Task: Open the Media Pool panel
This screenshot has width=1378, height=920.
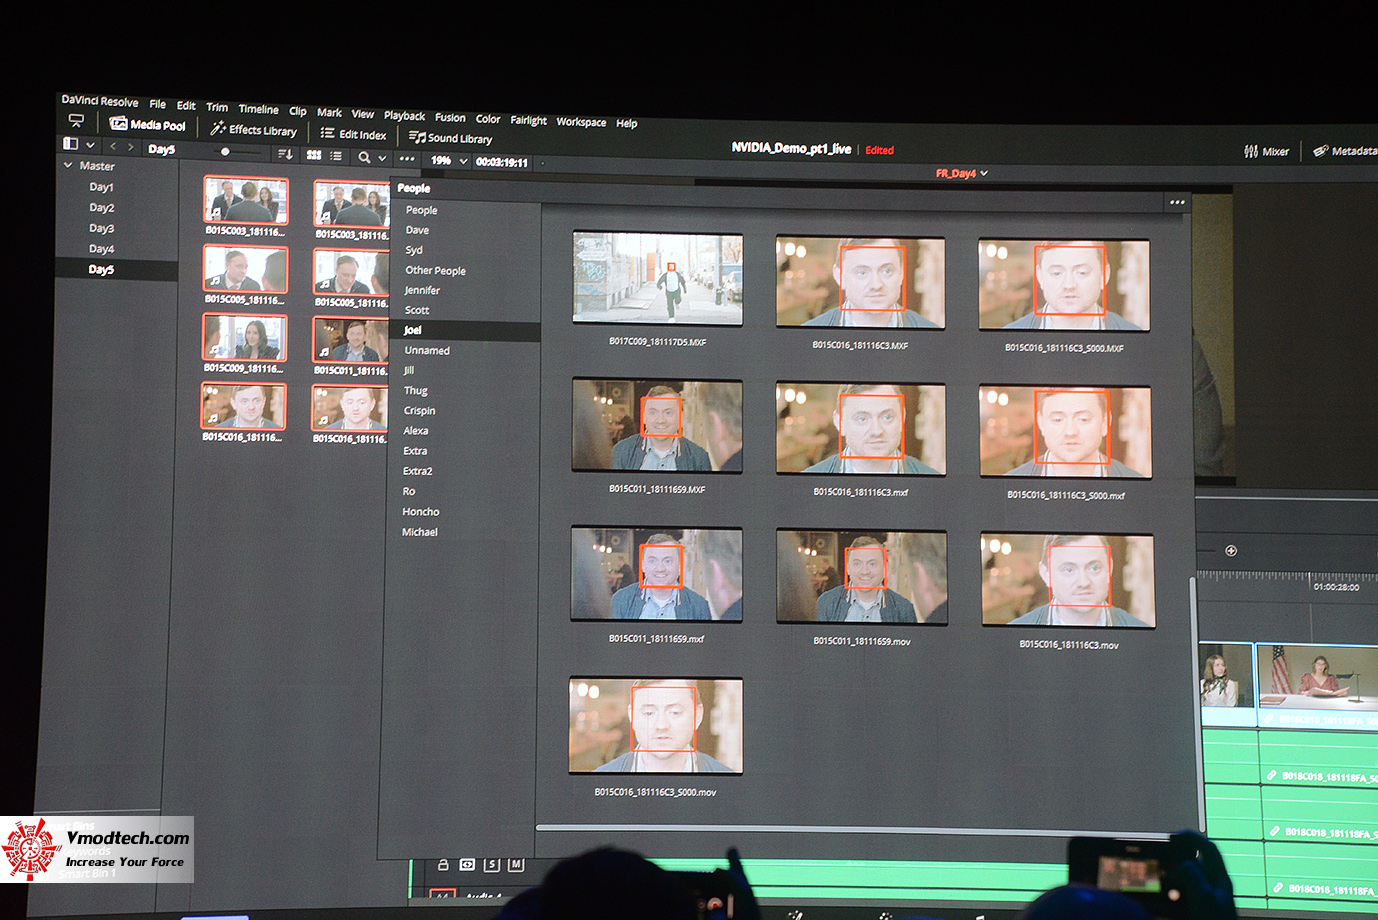Action: (147, 124)
